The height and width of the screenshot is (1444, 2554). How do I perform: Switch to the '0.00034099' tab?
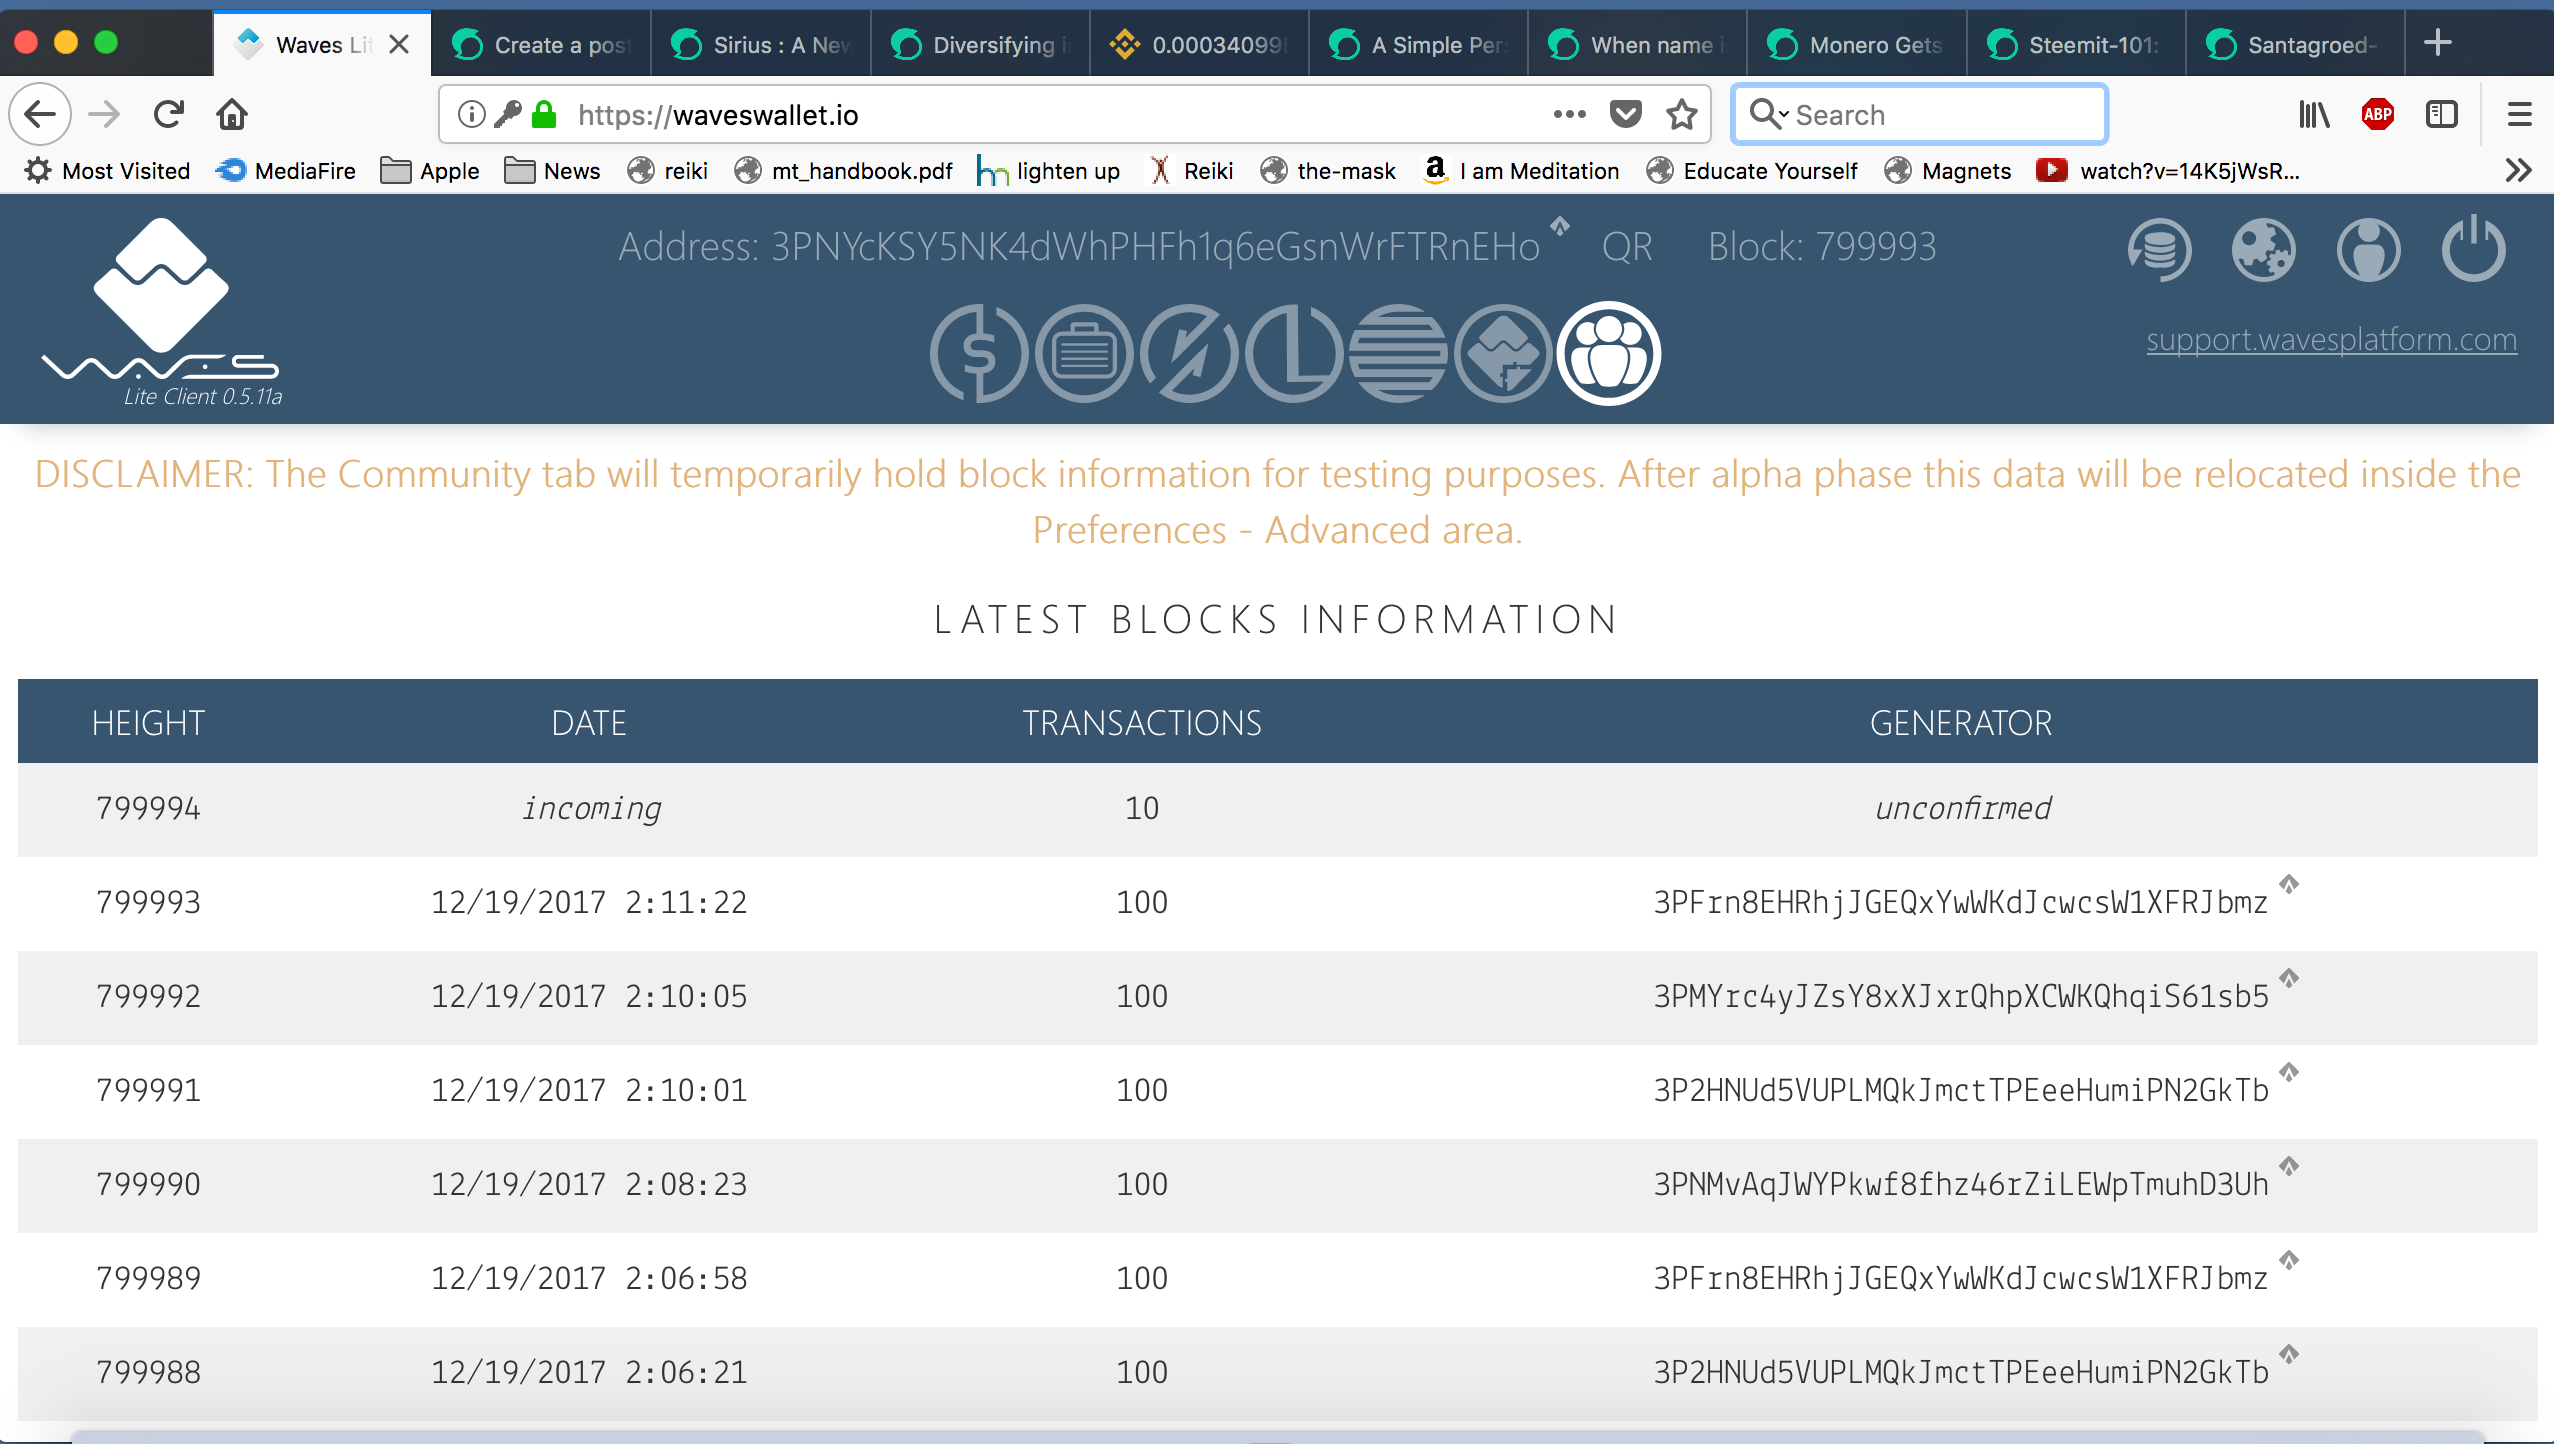pos(1199,44)
